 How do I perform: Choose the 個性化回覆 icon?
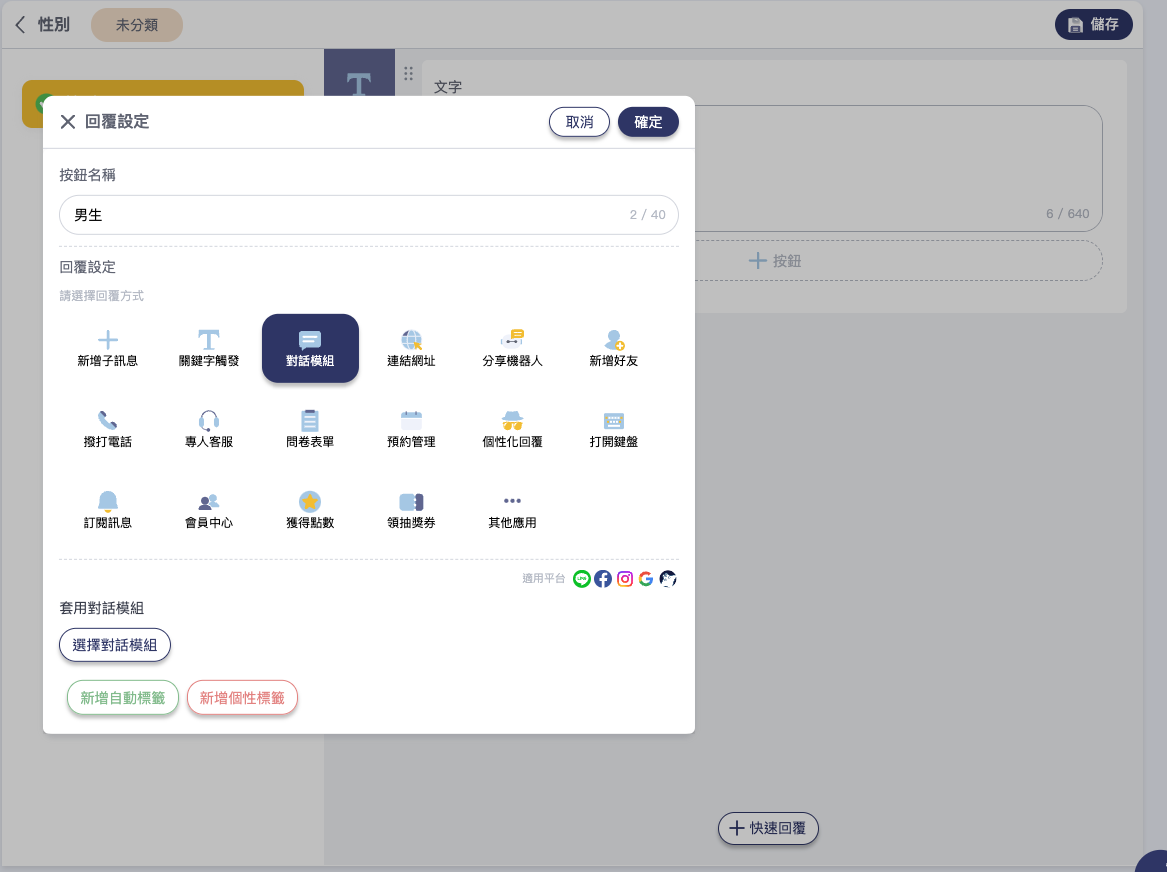(512, 421)
